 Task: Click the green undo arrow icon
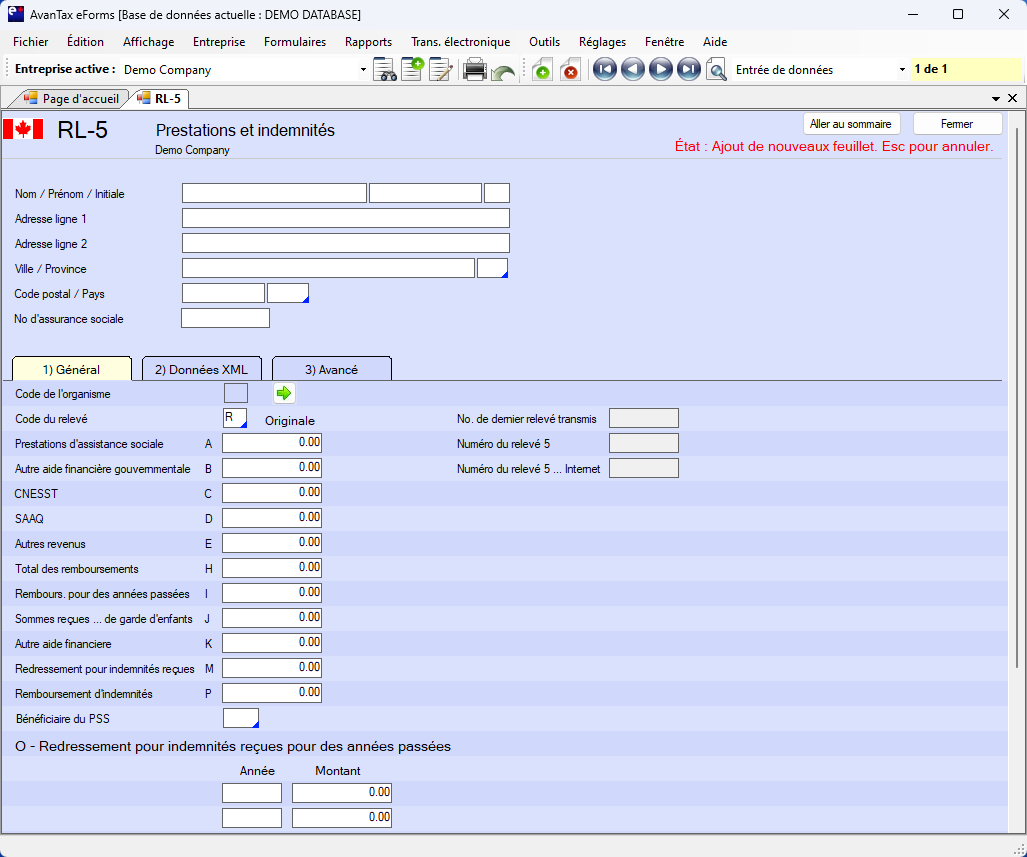(x=503, y=71)
